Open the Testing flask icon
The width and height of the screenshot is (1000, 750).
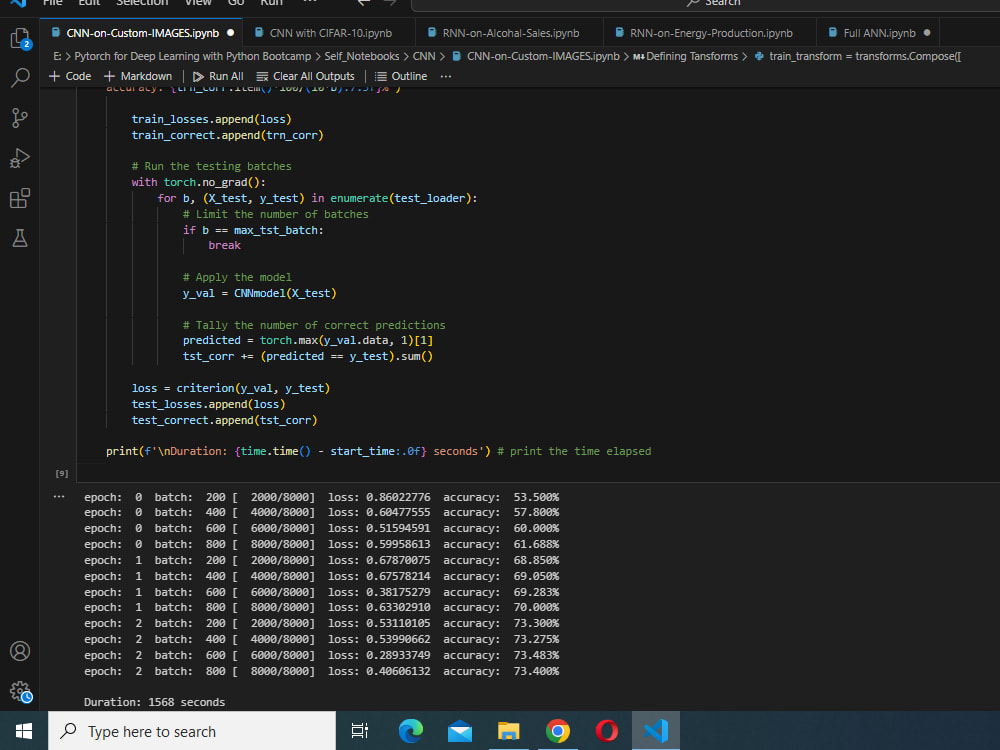click(20, 238)
